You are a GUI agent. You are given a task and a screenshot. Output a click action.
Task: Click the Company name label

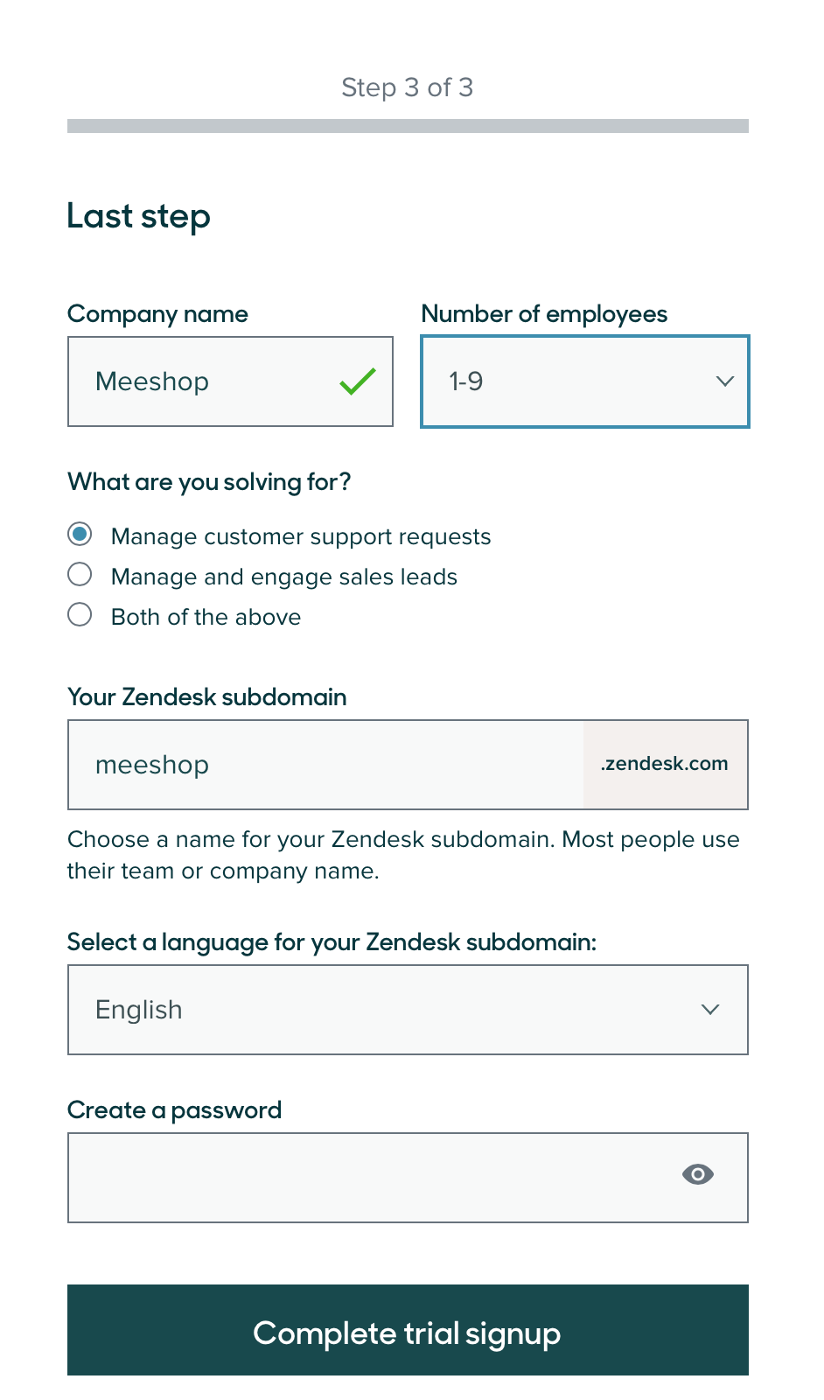157,314
